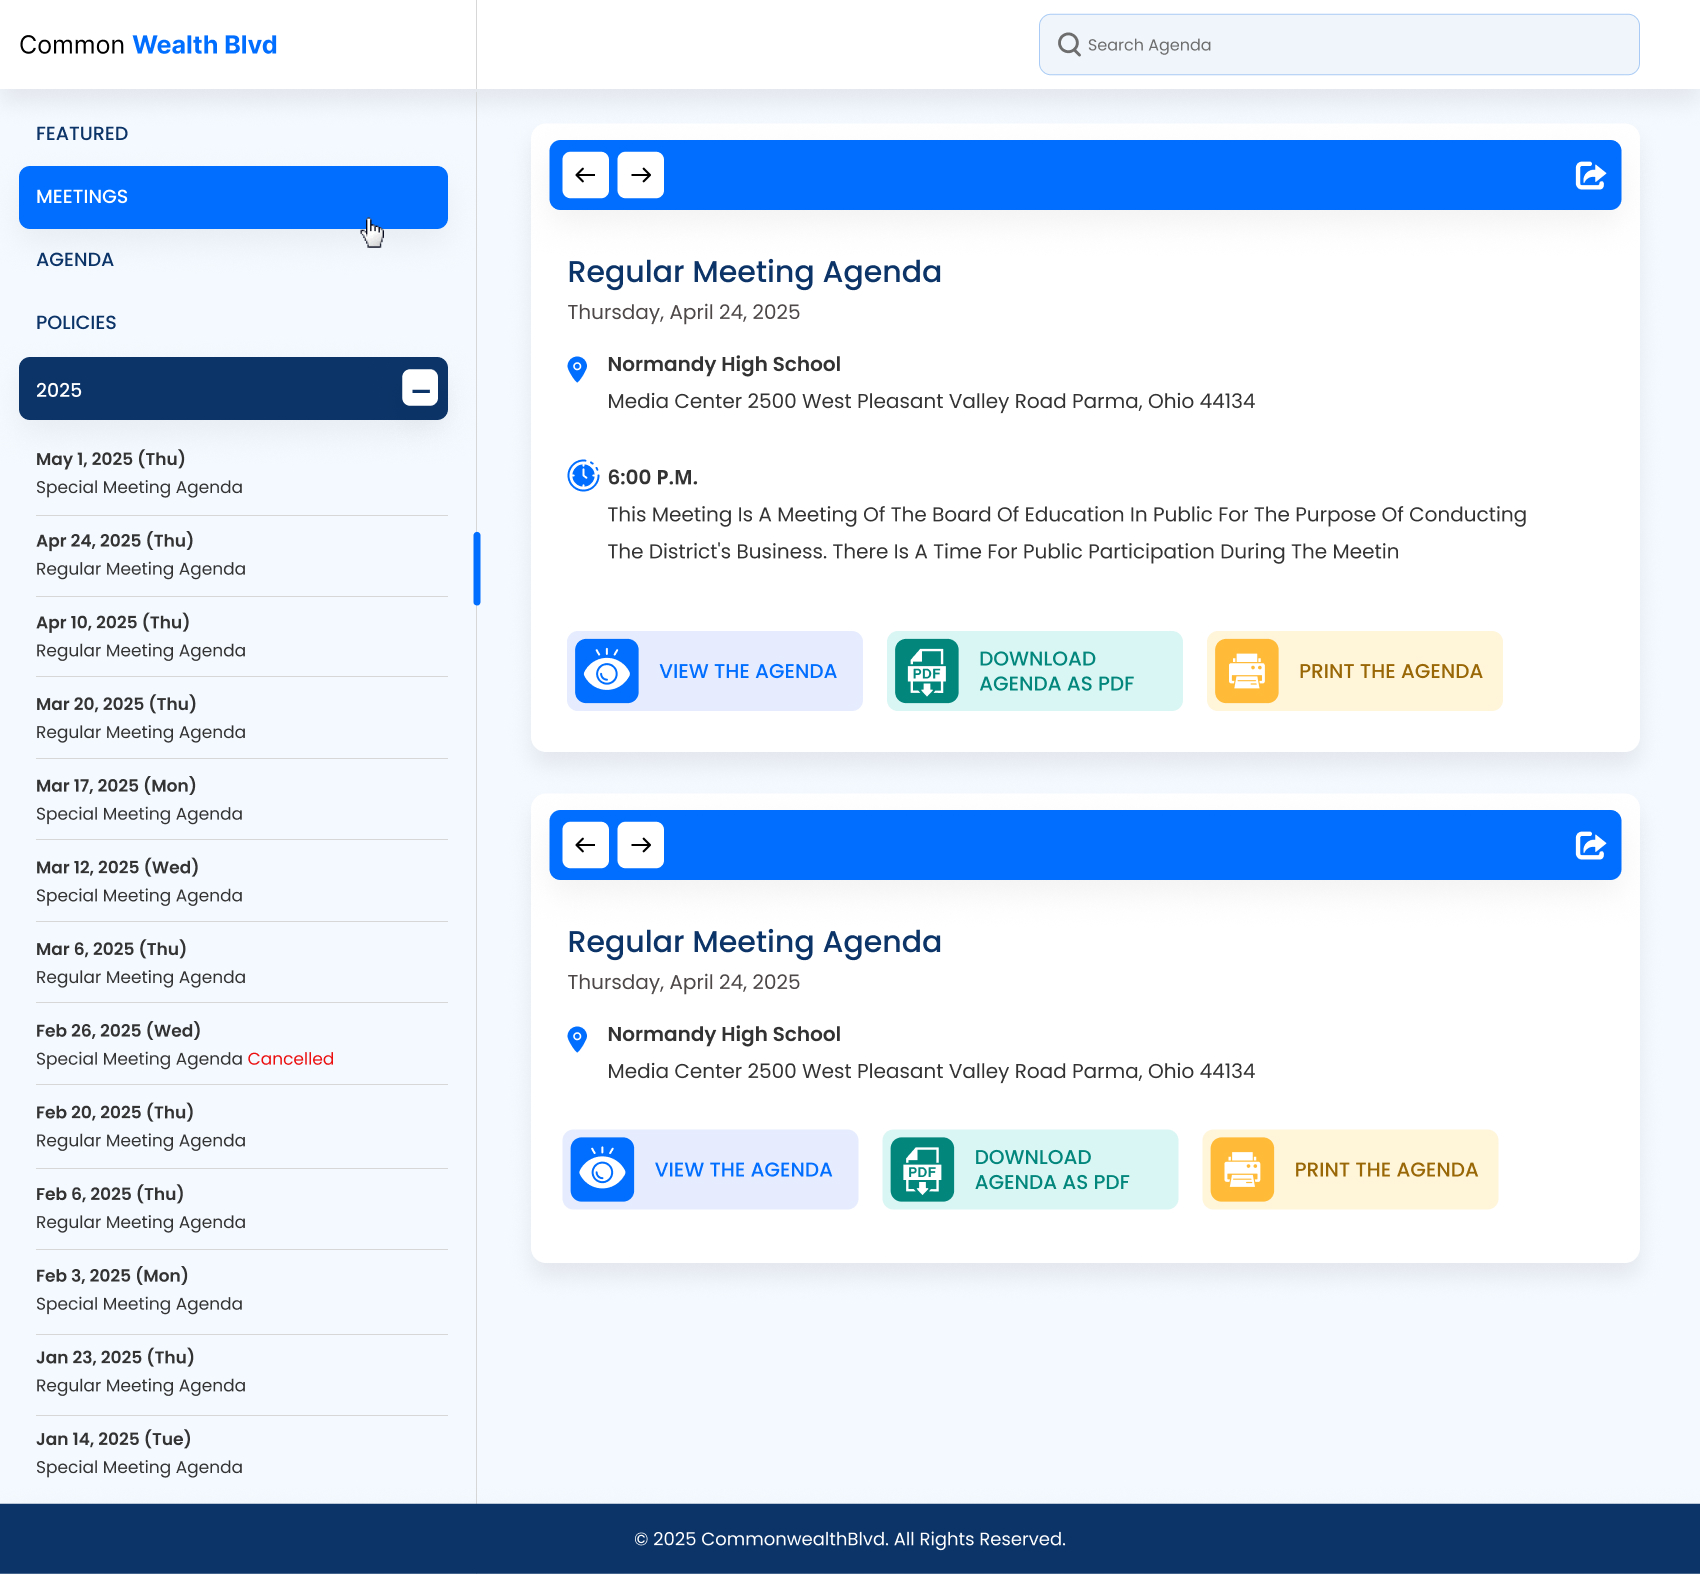Open Apr 24, 2025 Regular Meeting Agenda
The image size is (1700, 1574).
(241, 555)
